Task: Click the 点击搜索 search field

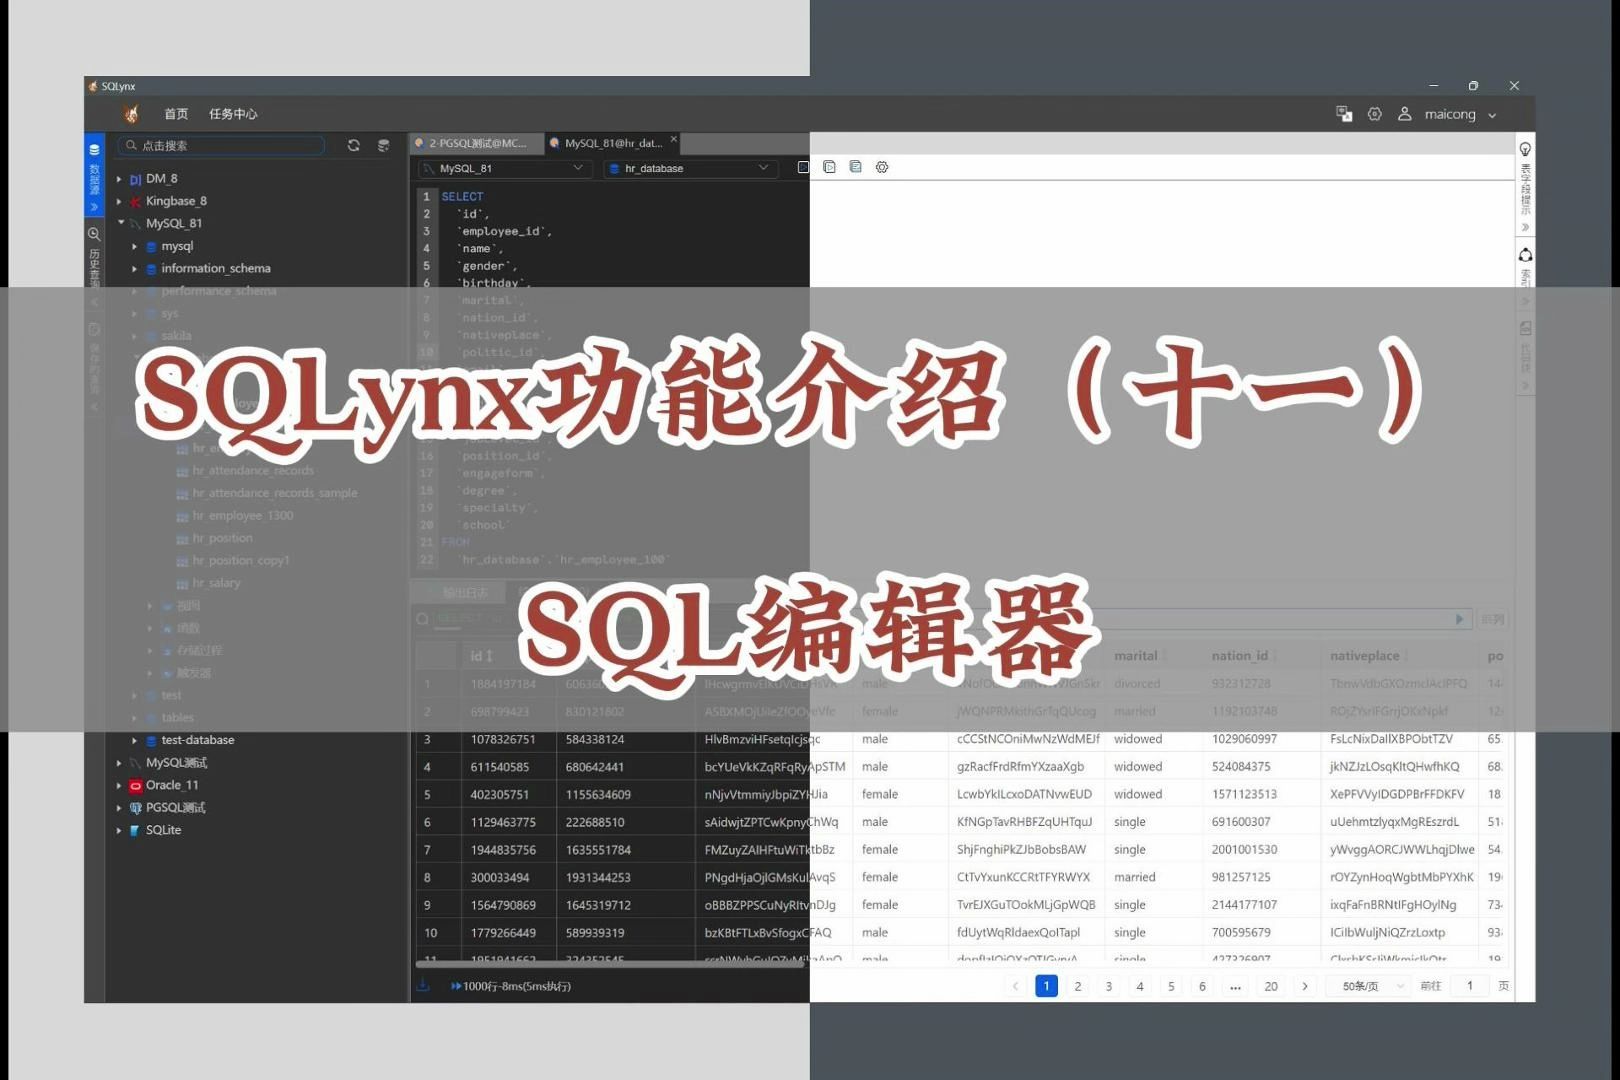Action: 221,145
